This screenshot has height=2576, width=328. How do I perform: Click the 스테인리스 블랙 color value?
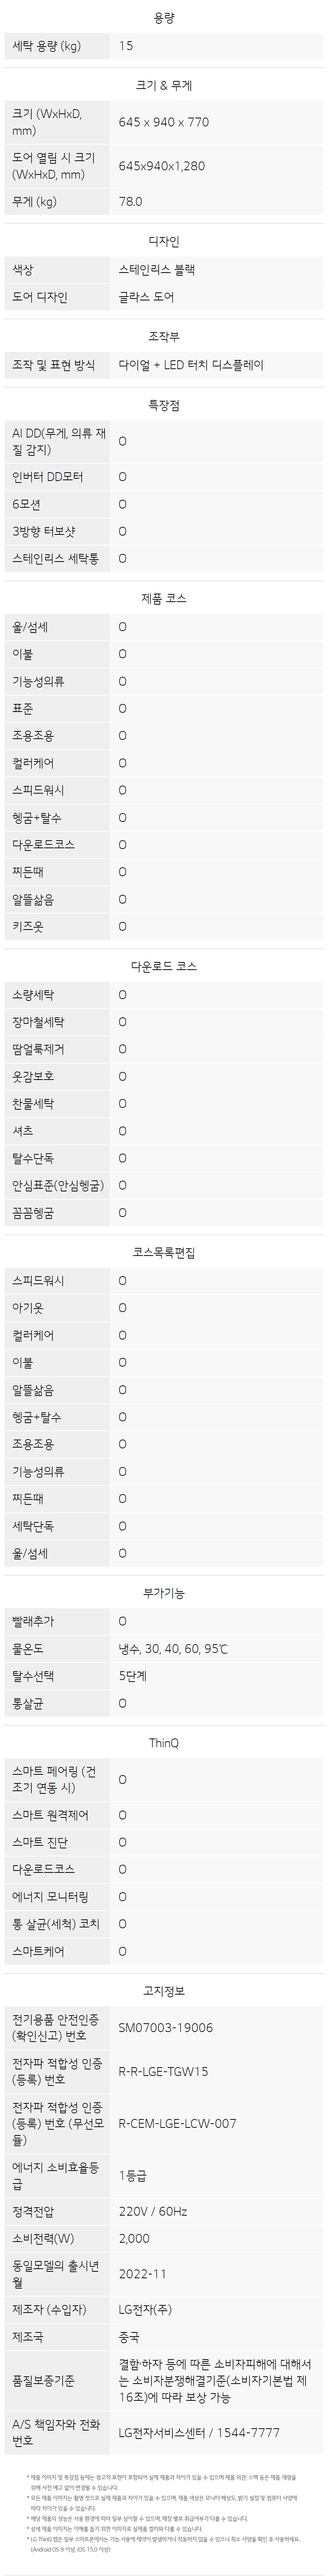point(157,270)
